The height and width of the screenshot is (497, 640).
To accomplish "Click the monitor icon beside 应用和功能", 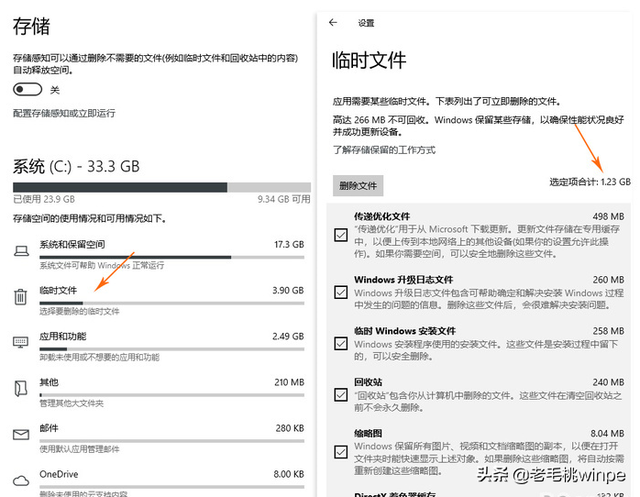I will 21,342.
